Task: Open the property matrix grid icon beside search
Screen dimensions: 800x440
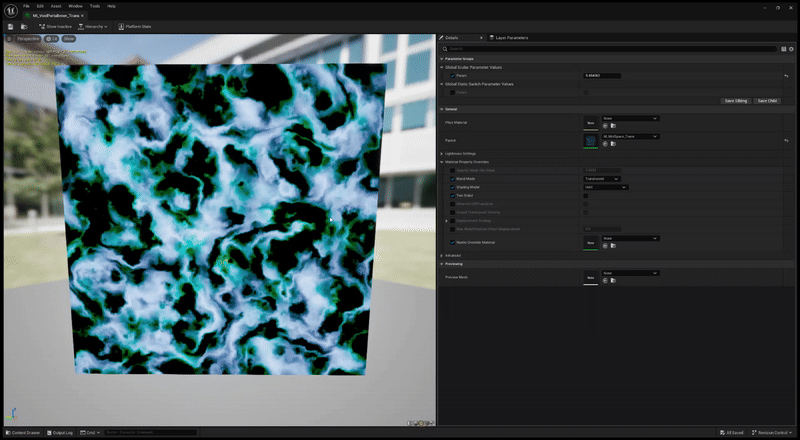Action: pyautogui.click(x=784, y=49)
